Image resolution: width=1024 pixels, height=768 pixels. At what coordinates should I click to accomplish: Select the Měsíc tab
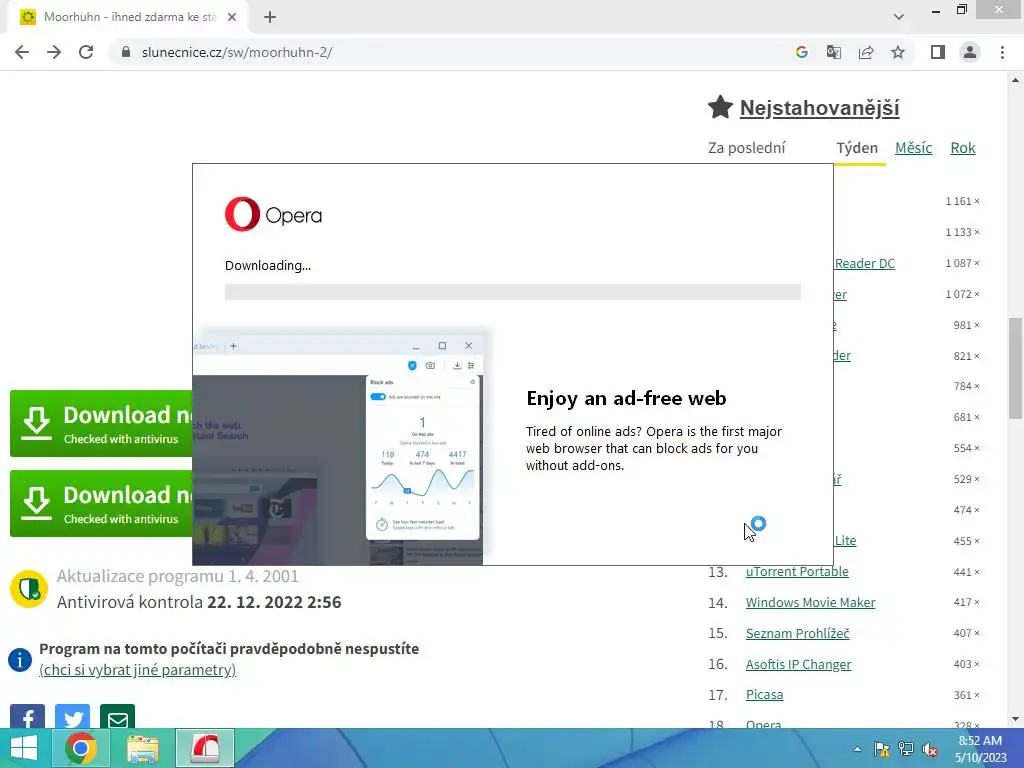pos(913,148)
